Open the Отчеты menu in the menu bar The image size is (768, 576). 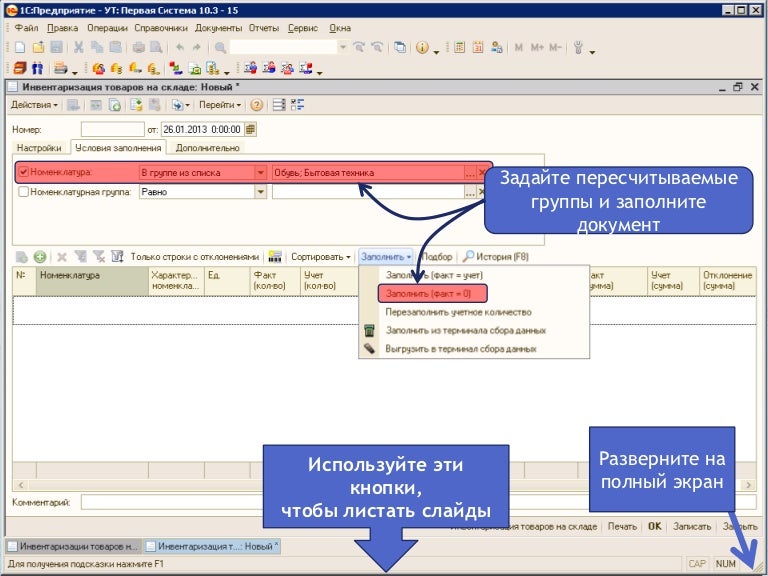pos(264,28)
